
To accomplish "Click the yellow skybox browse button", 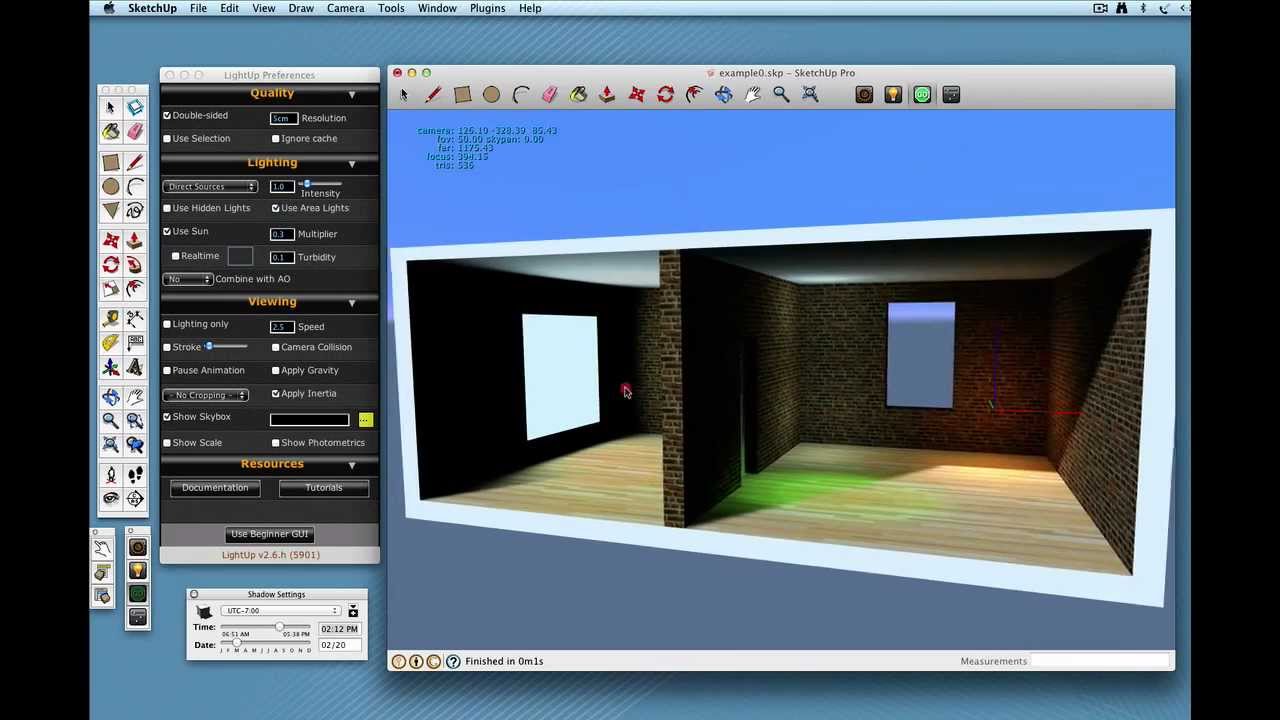I will tap(365, 420).
